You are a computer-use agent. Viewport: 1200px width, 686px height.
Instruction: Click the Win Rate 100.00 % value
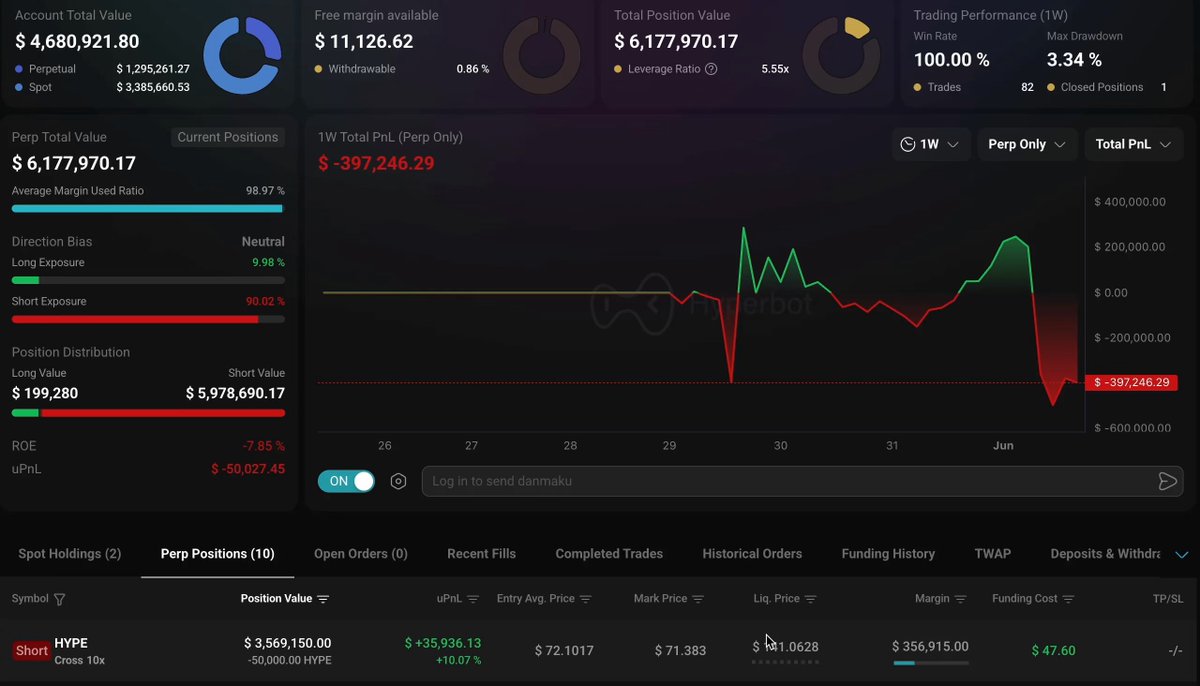[952, 60]
